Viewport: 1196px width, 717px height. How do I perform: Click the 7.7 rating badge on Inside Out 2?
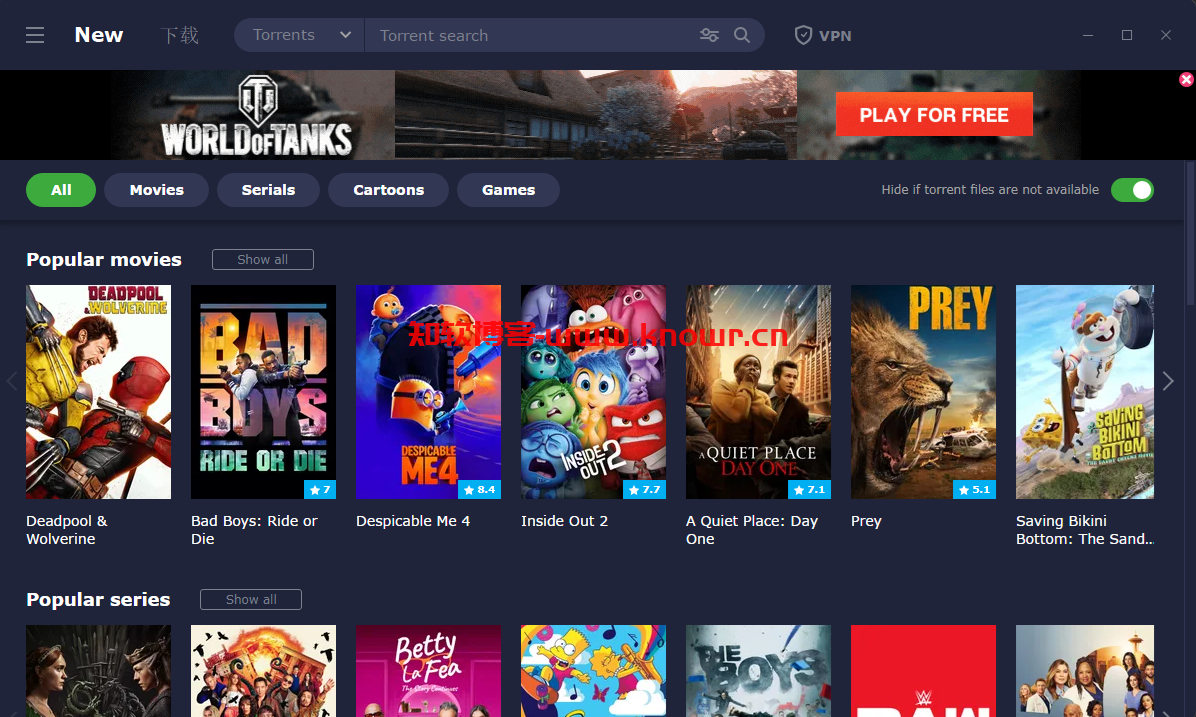click(645, 490)
